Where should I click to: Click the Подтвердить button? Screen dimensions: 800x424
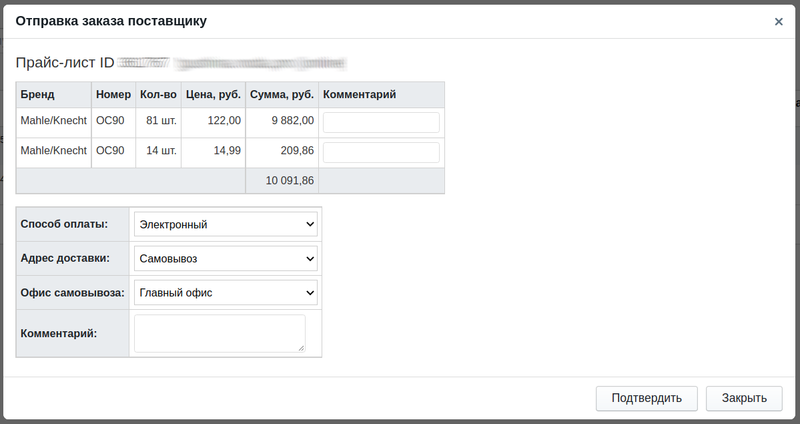(646, 398)
